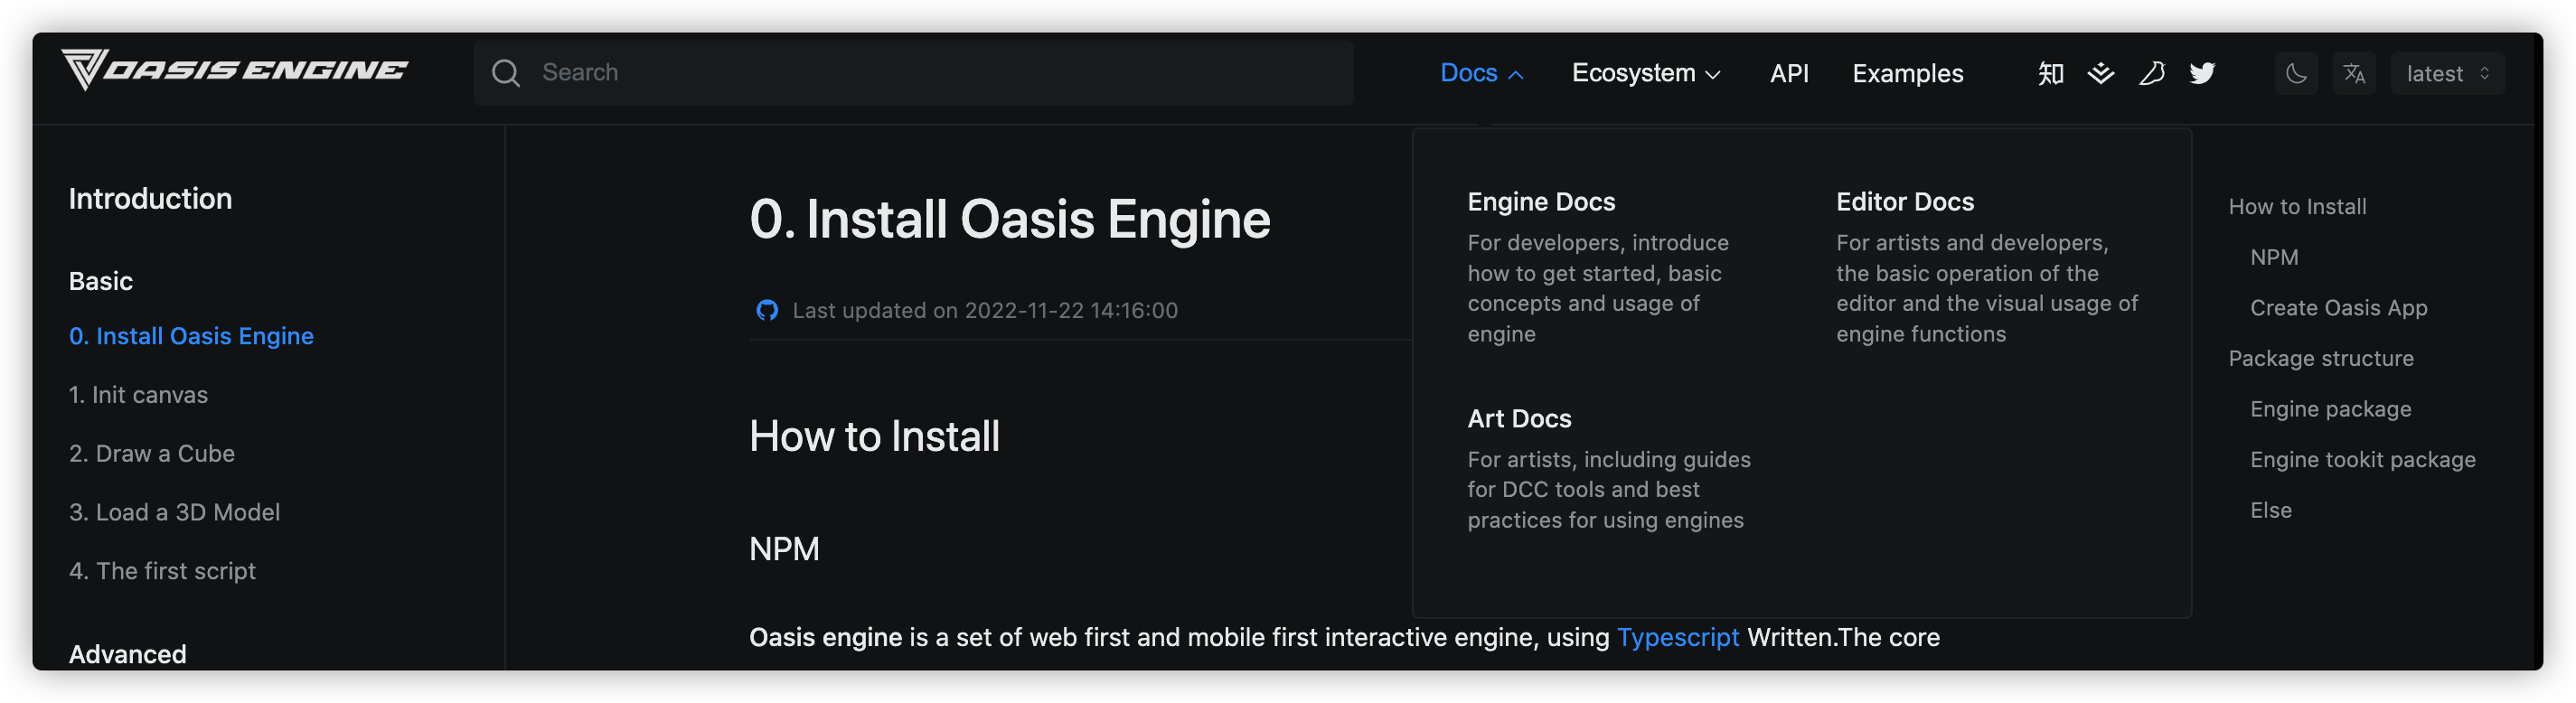
Task: Select Editor Docs in the dropdown panel
Action: pyautogui.click(x=1904, y=202)
